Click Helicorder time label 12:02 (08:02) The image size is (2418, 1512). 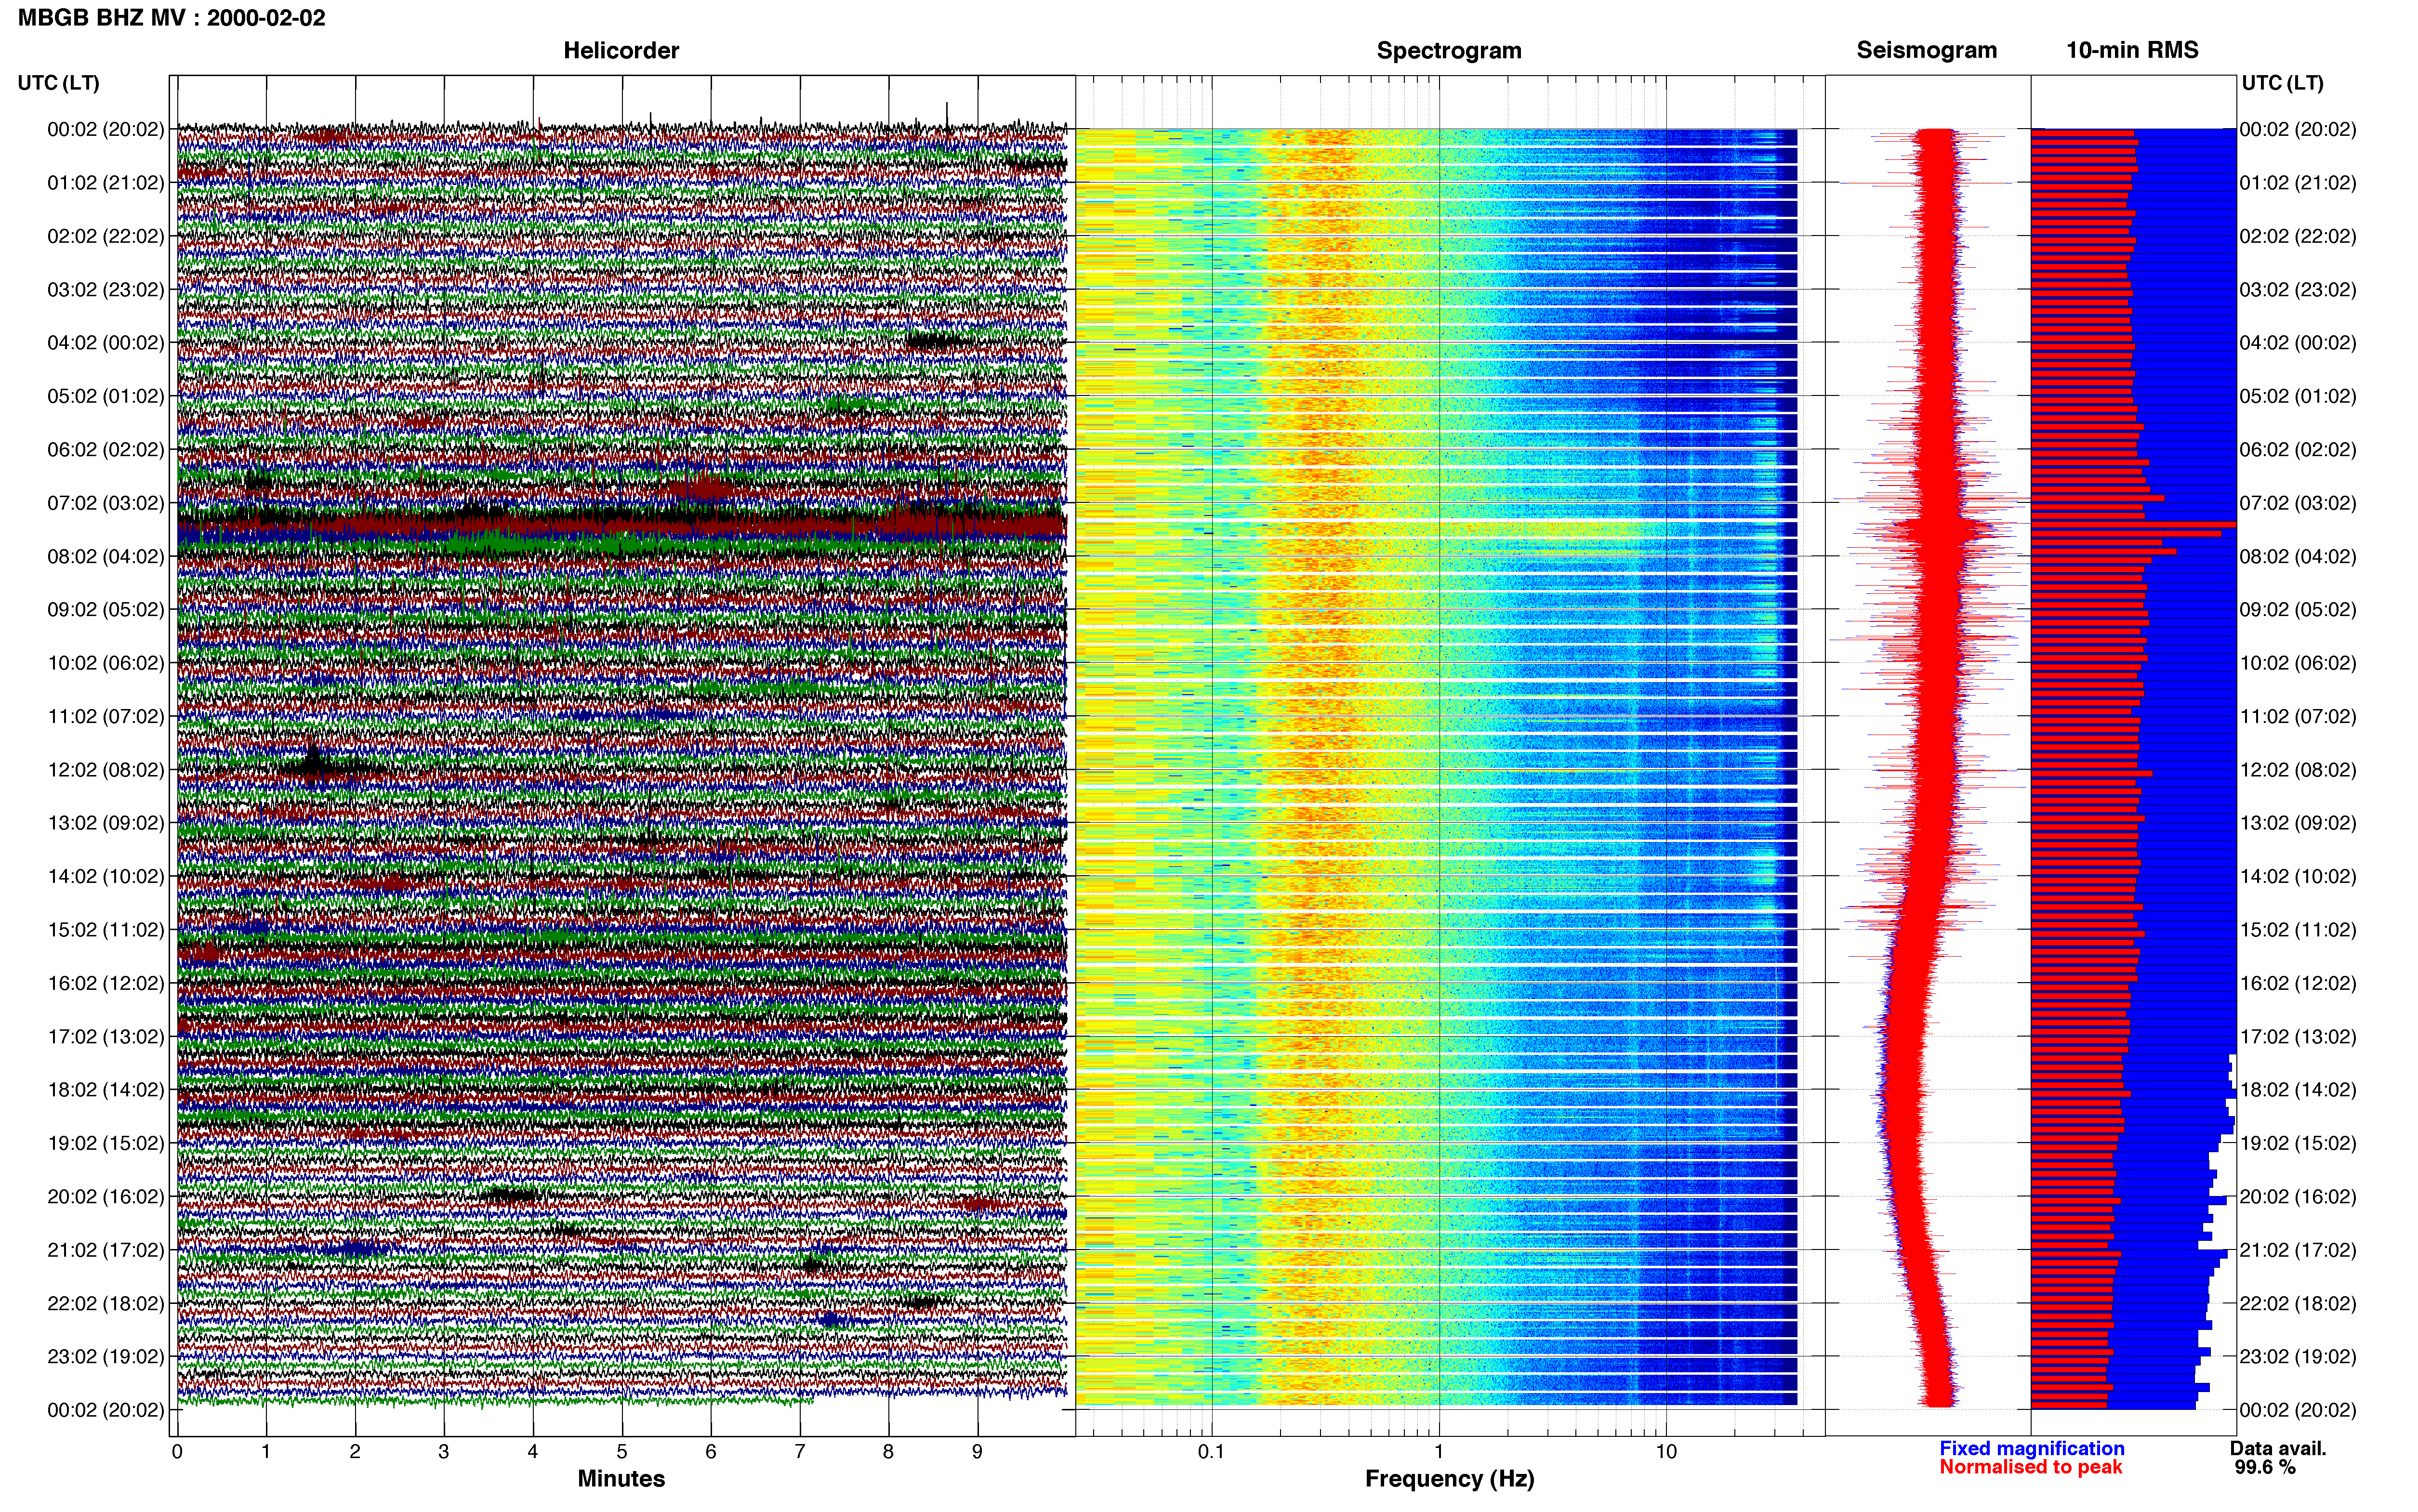point(106,770)
